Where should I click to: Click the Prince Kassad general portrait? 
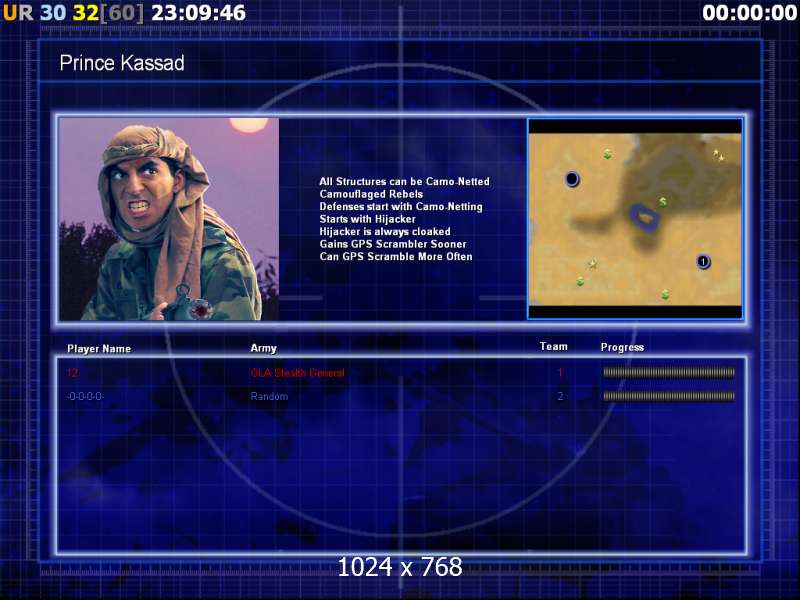(169, 219)
